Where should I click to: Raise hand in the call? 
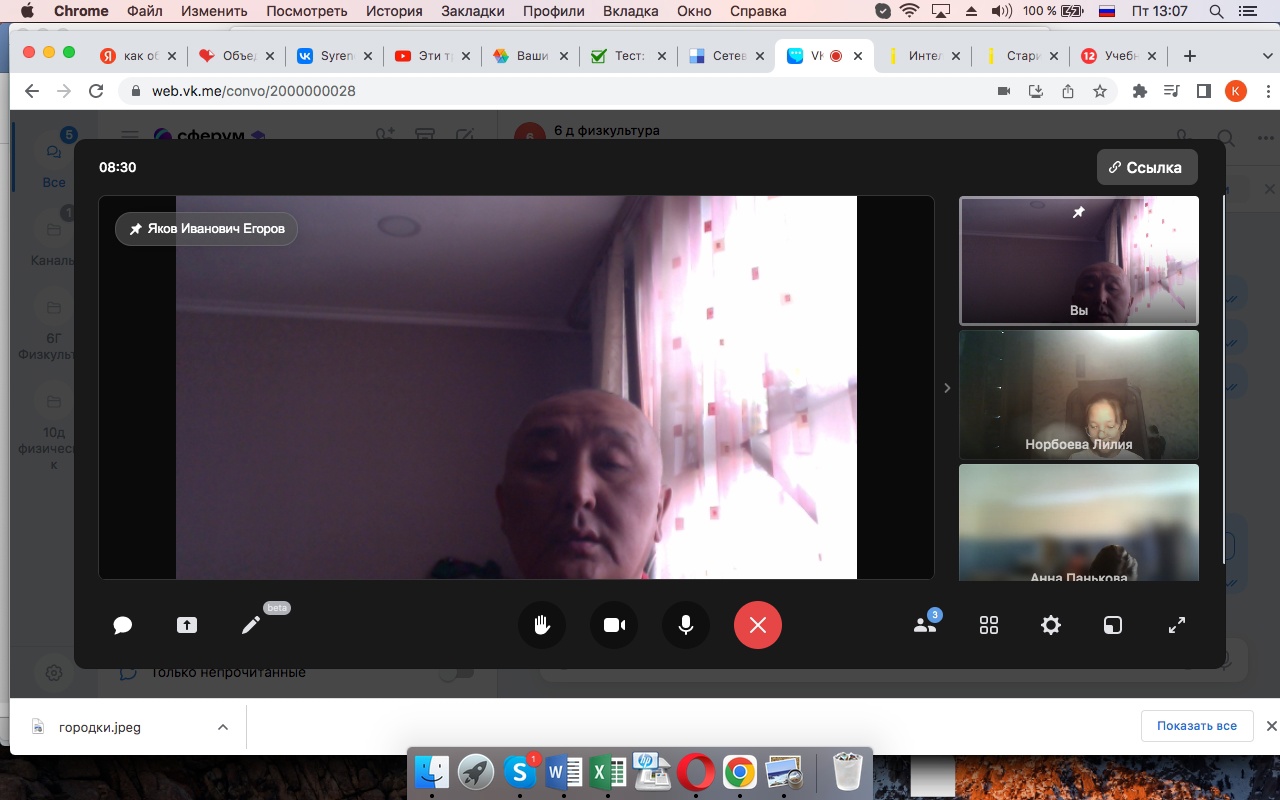click(x=542, y=625)
